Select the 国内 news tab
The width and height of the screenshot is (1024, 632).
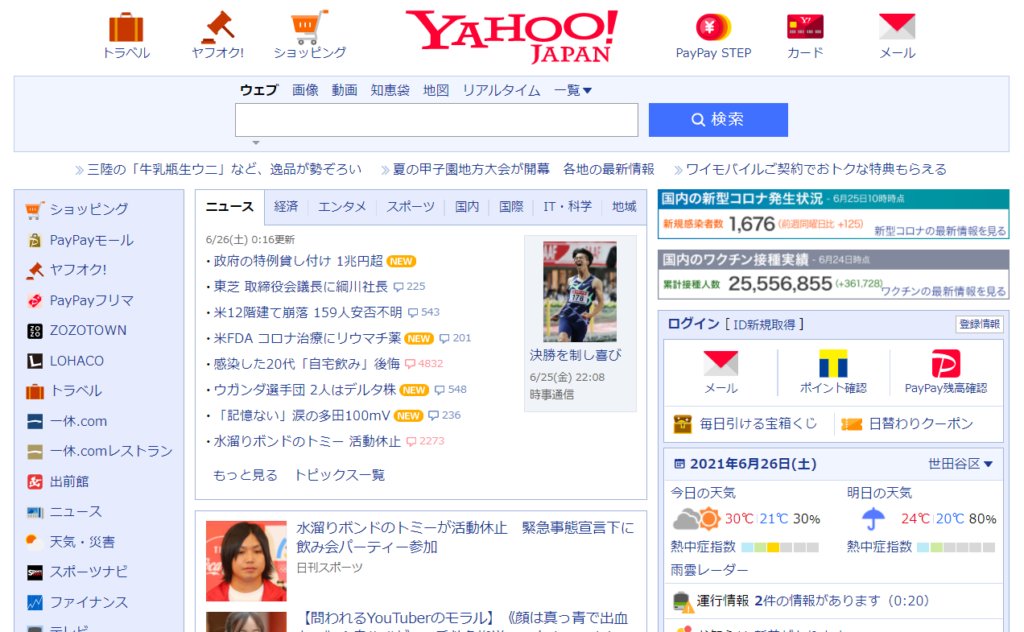click(x=466, y=206)
